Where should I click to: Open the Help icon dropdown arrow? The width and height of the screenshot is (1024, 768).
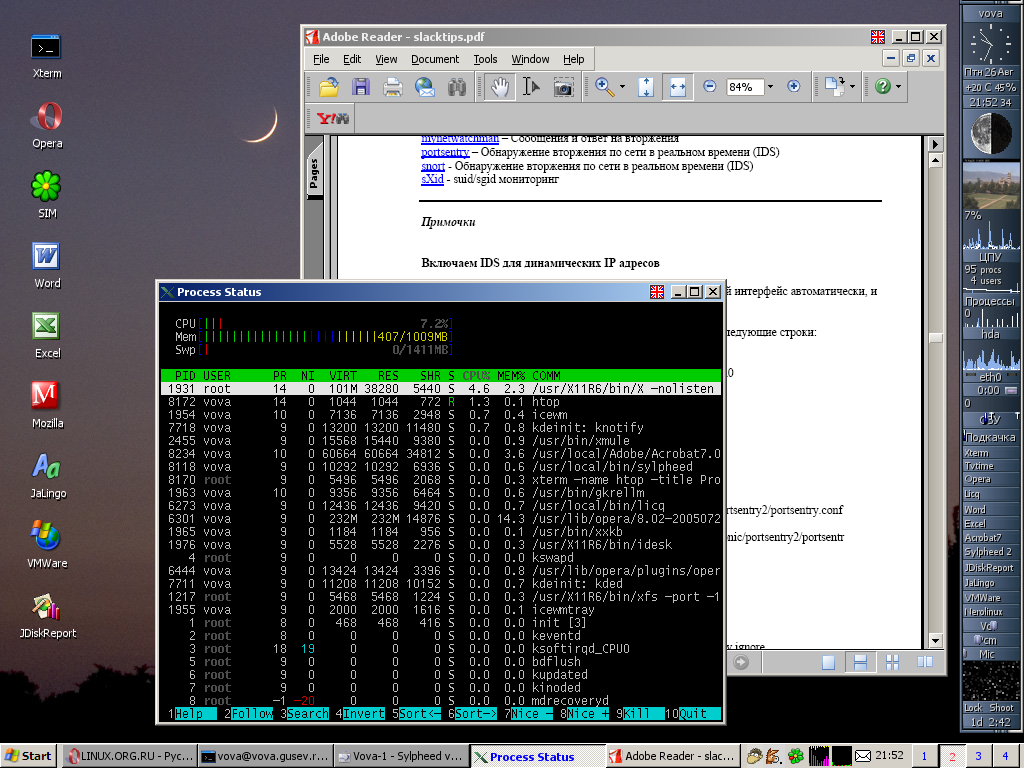coord(899,86)
